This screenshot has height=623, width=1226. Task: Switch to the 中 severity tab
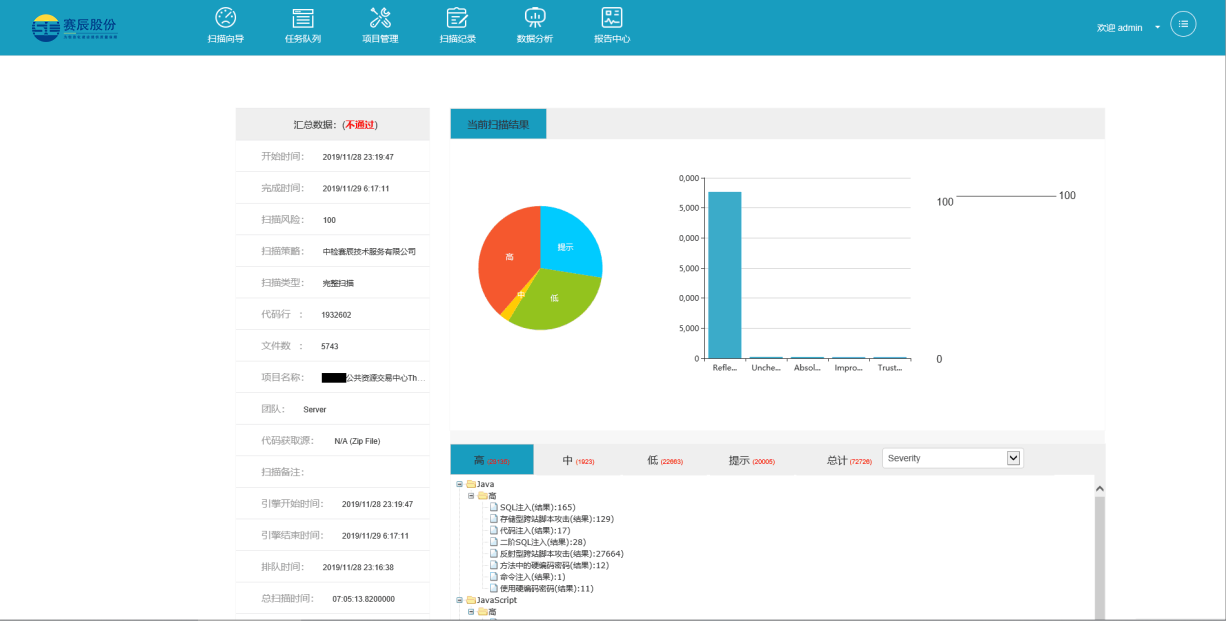click(x=577, y=460)
